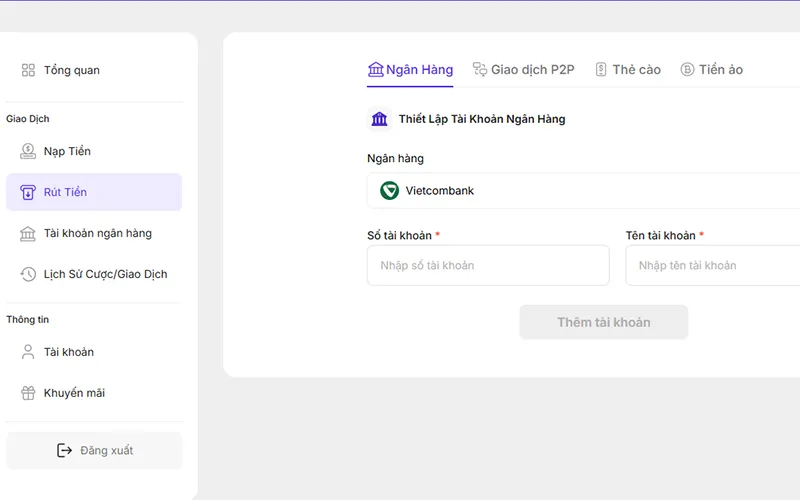Switch to the Ngân Hàng tab
This screenshot has height=500, width=800.
click(x=410, y=70)
